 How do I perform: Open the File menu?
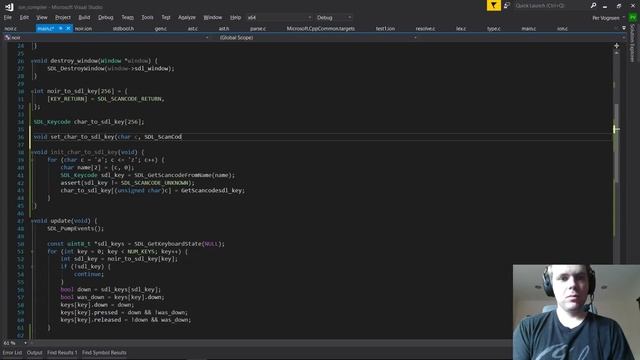[8, 18]
